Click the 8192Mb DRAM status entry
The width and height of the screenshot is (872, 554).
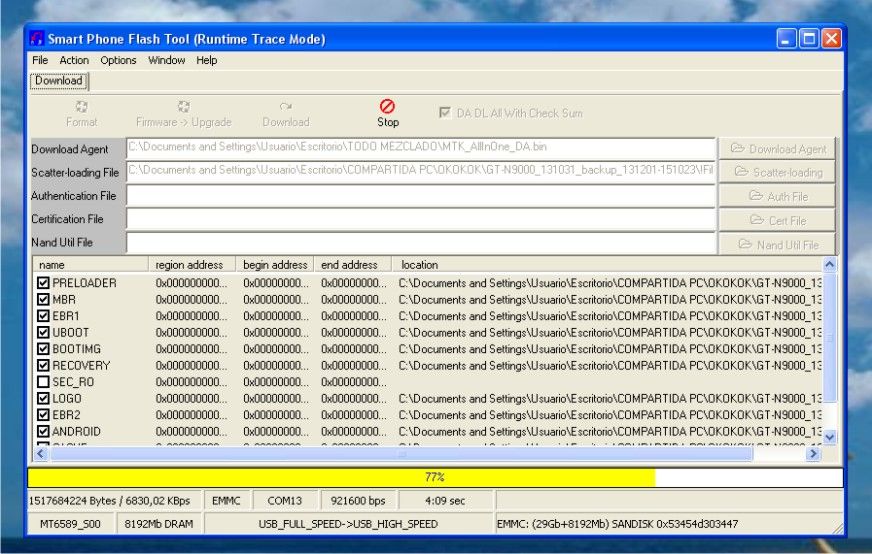pos(159,523)
